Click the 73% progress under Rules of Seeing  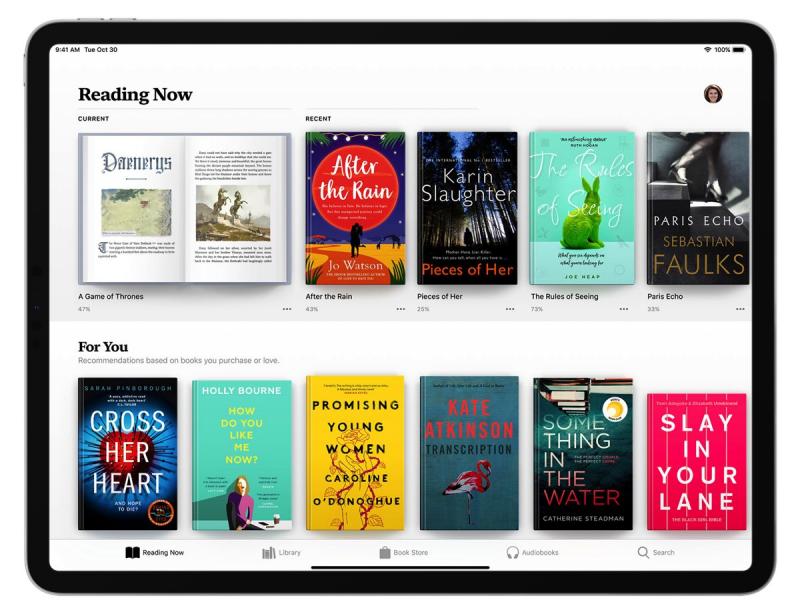coord(537,309)
